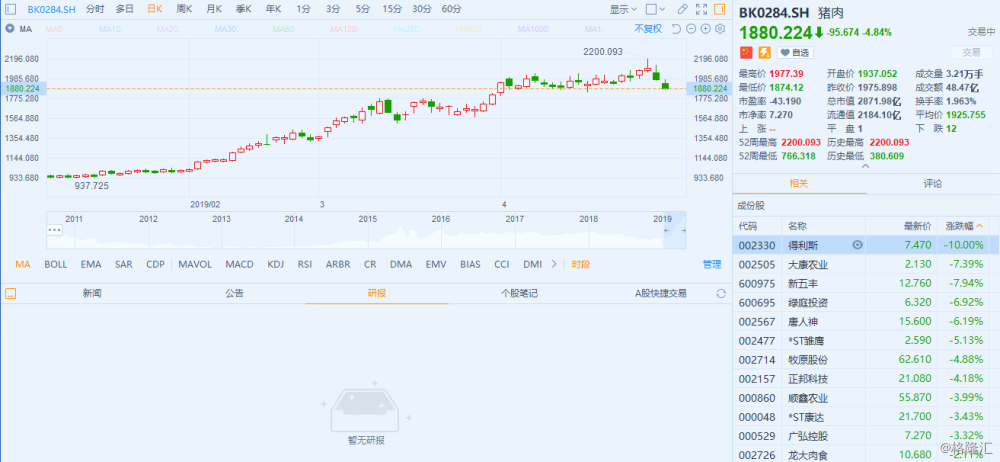Switch to 分时 intraday chart
This screenshot has height=462, width=1000.
pyautogui.click(x=94, y=10)
